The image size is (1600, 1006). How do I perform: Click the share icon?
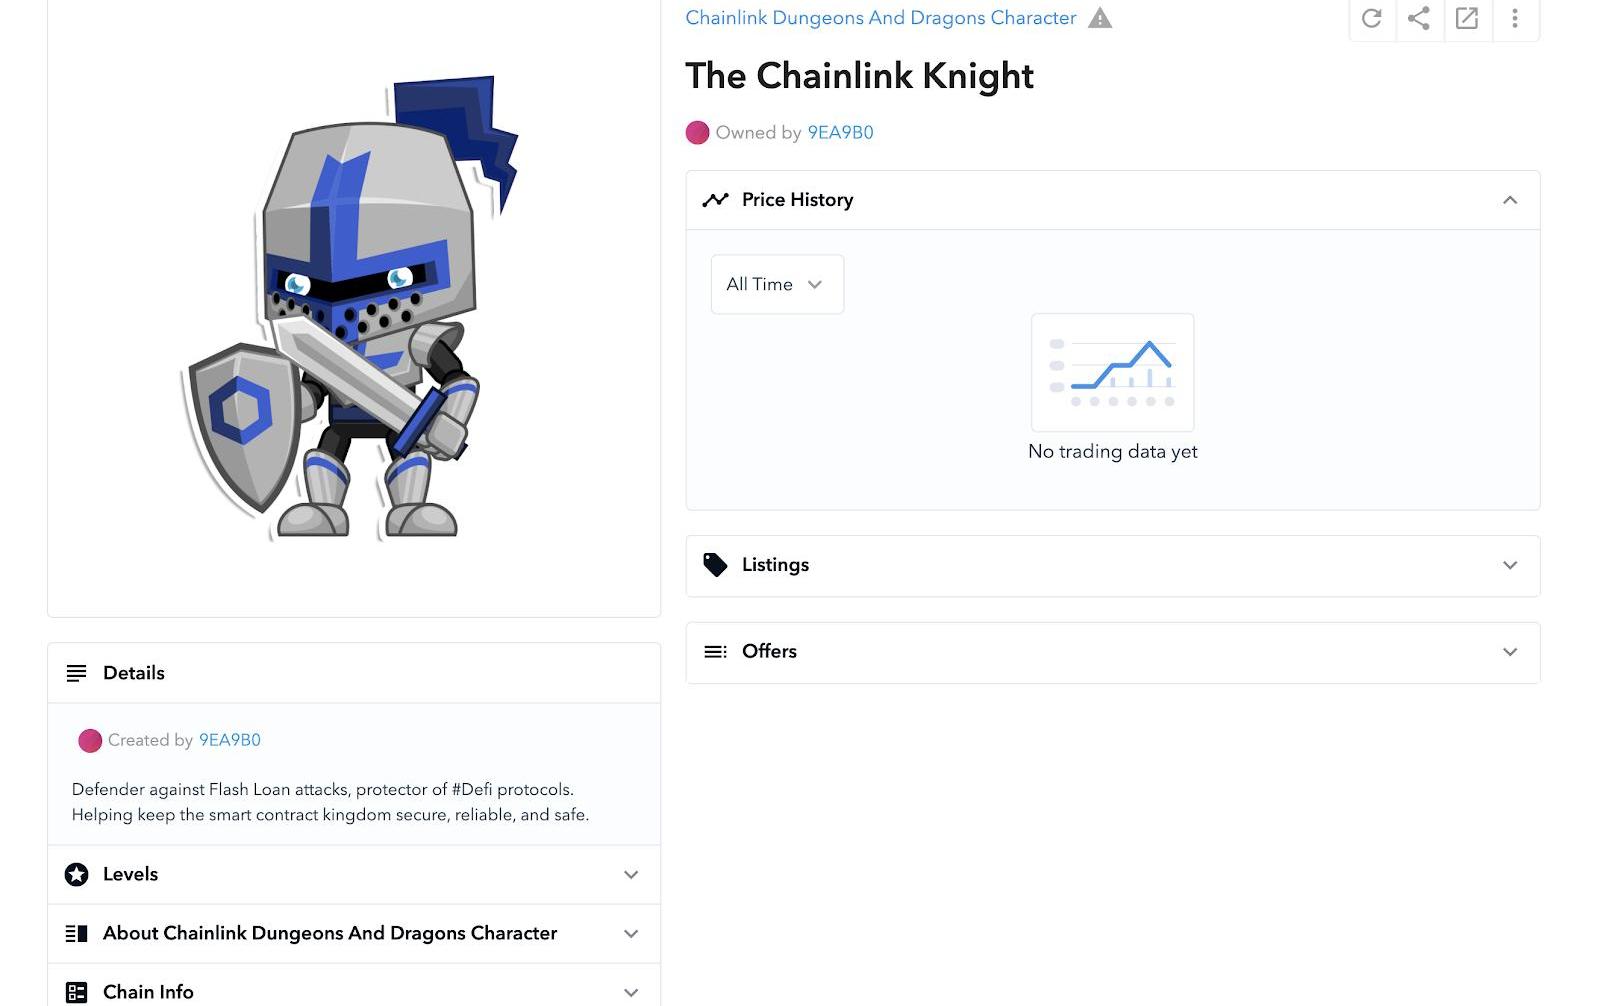point(1418,18)
